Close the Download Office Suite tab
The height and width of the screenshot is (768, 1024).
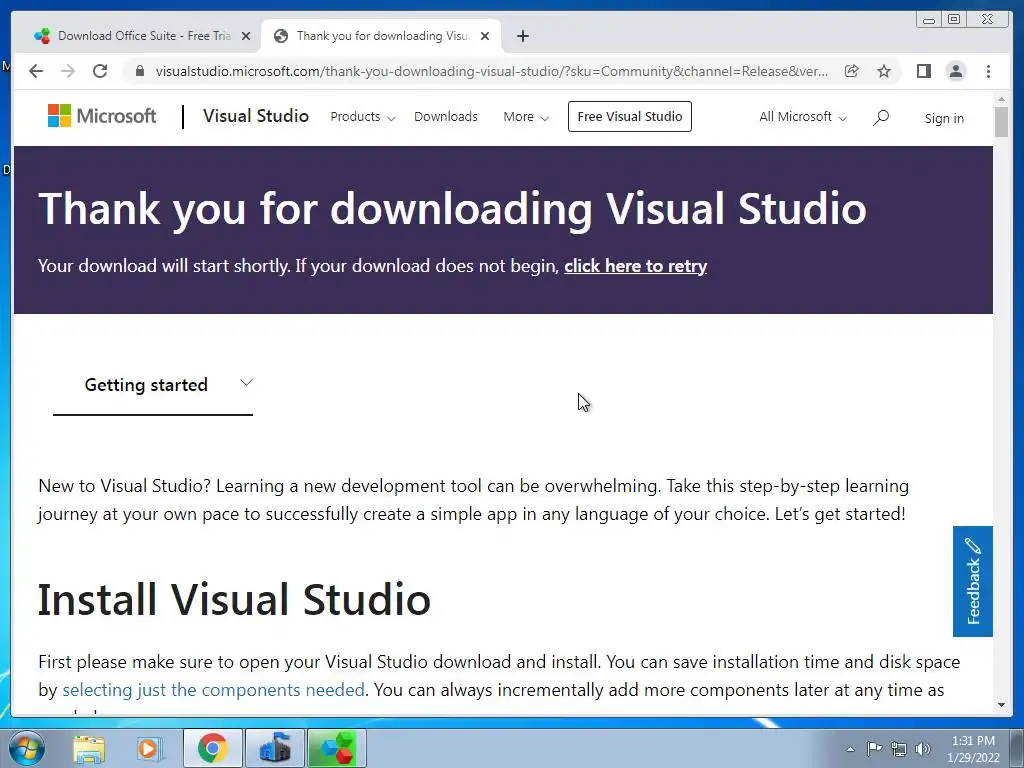click(x=246, y=36)
